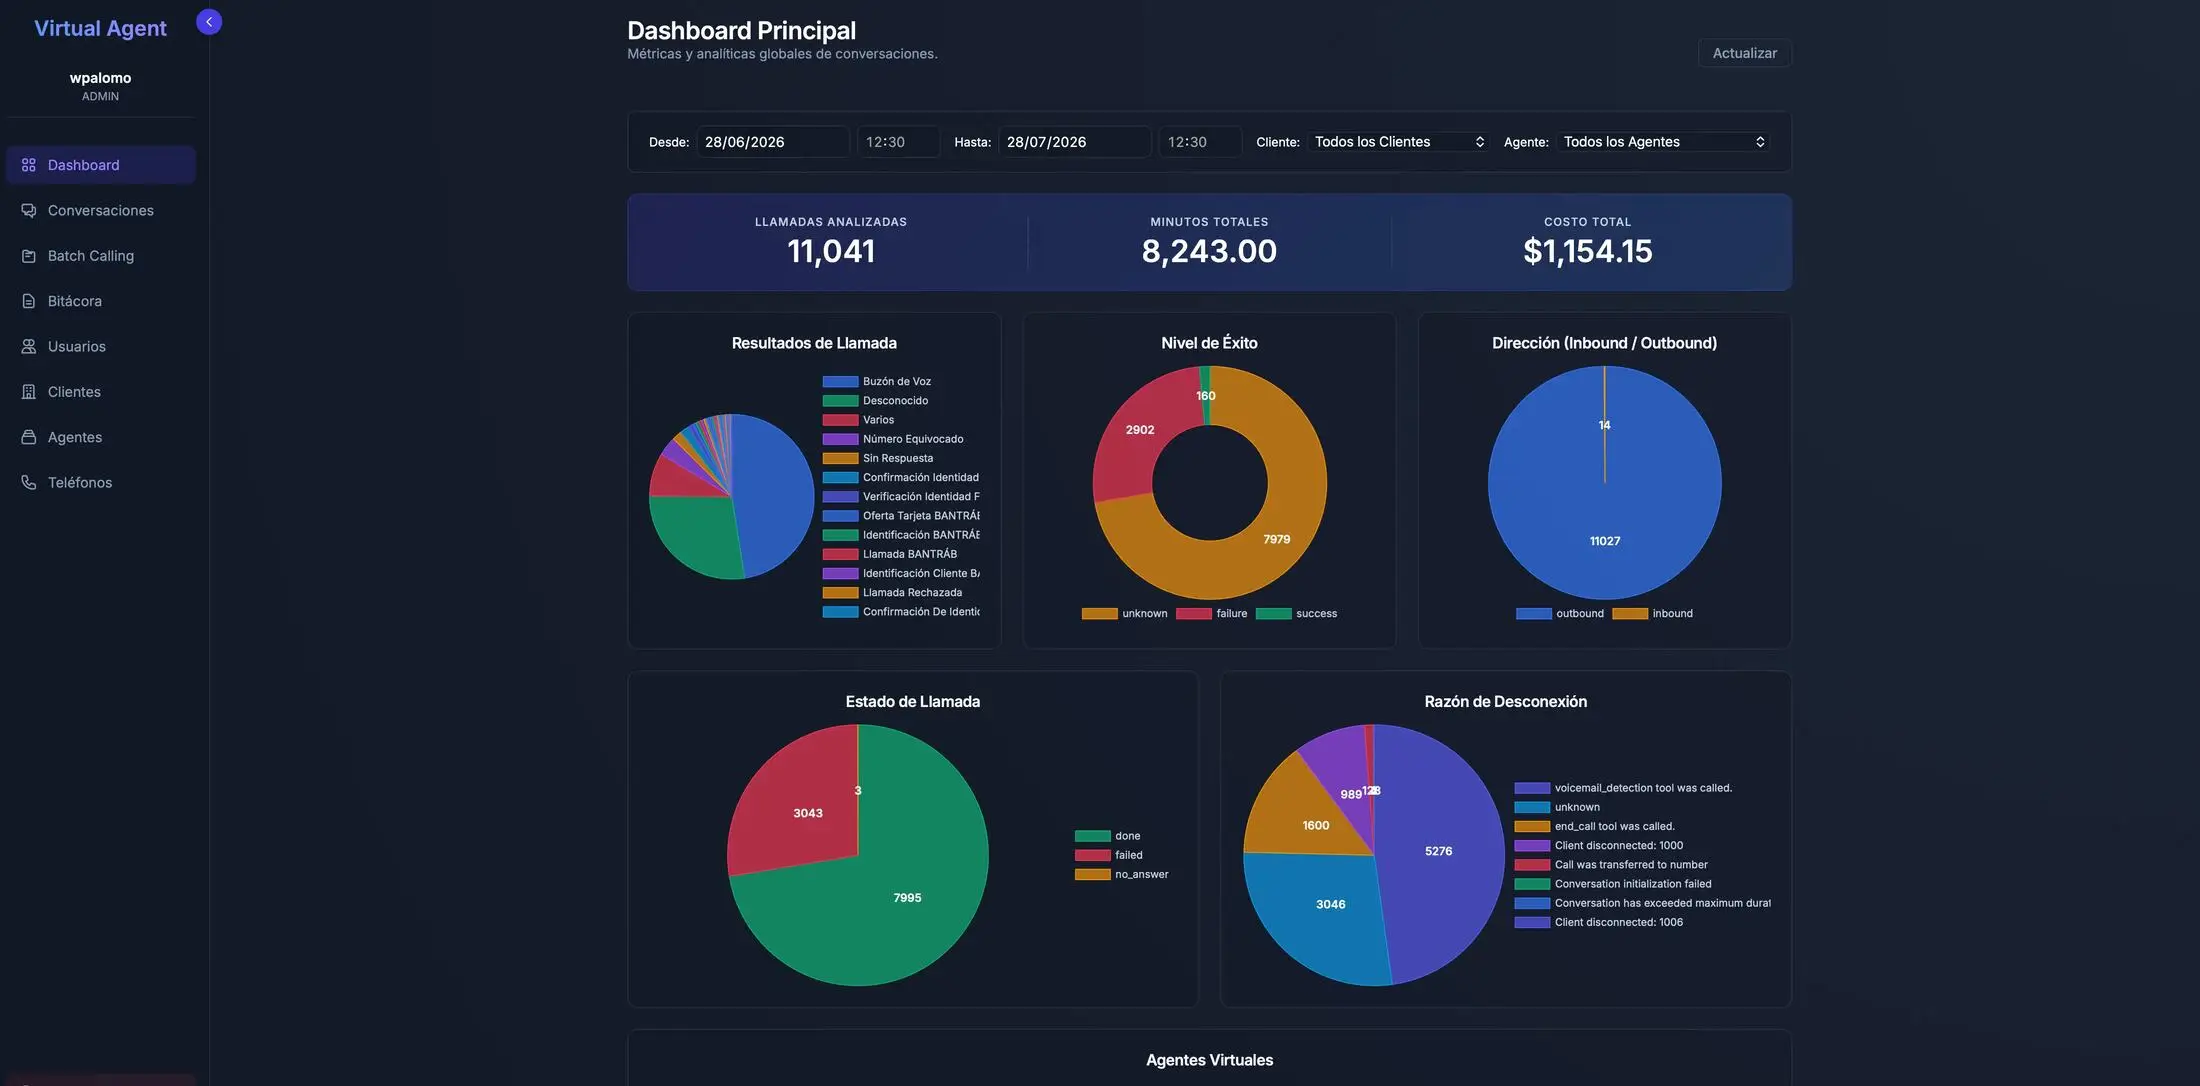Collapse the sidebar with the chevron button
The width and height of the screenshot is (2200, 1086).
[x=209, y=22]
